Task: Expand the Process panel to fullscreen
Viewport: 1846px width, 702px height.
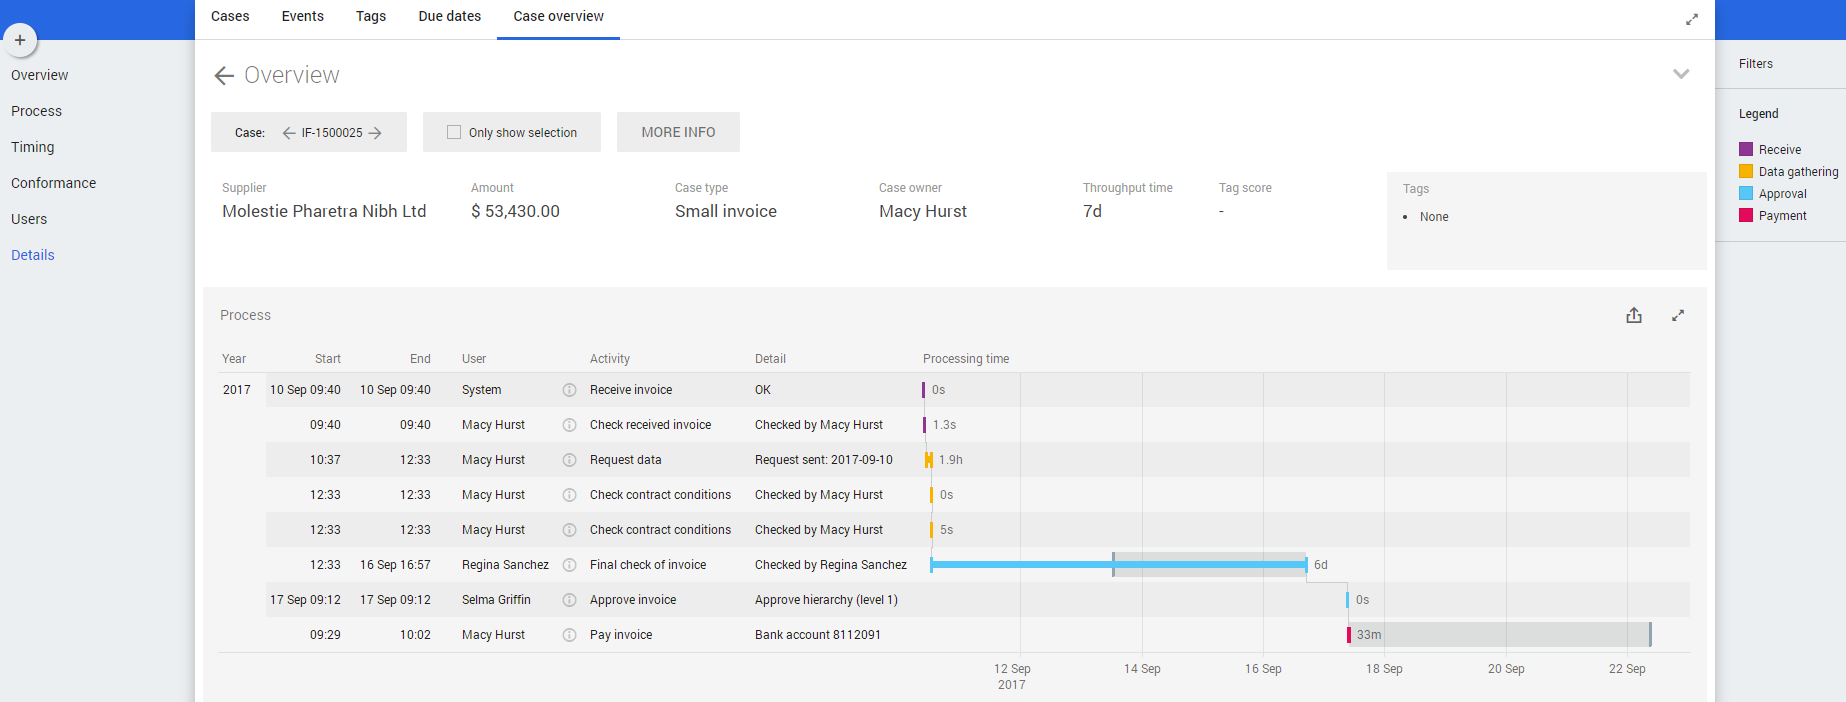Action: click(x=1678, y=315)
